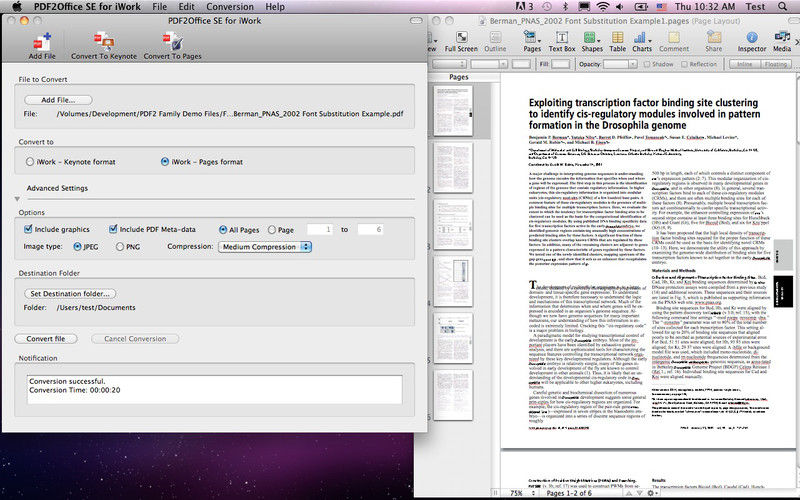Open the File menu

pyautogui.click(x=160, y=7)
